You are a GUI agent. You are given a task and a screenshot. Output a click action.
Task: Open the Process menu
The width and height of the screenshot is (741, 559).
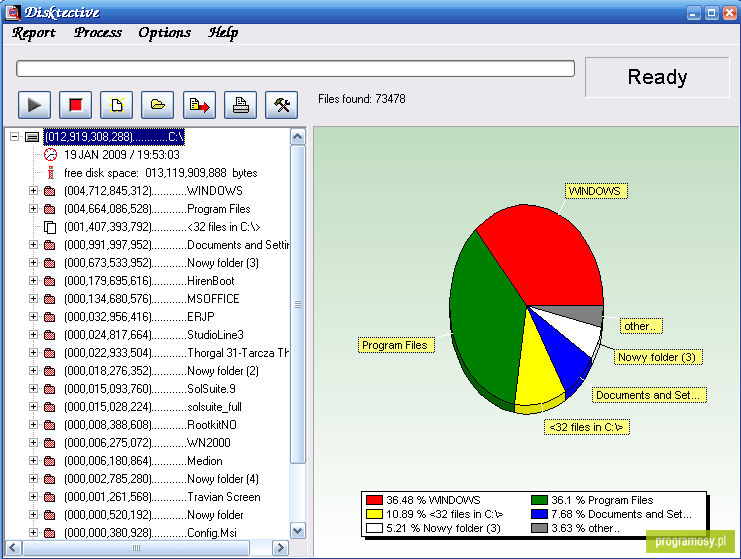tap(97, 33)
